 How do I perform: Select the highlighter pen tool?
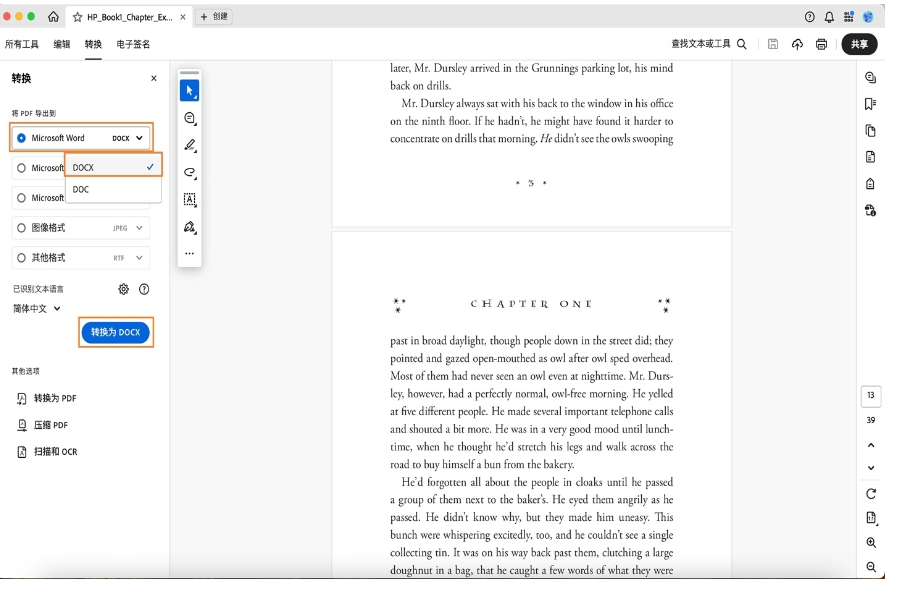click(190, 145)
